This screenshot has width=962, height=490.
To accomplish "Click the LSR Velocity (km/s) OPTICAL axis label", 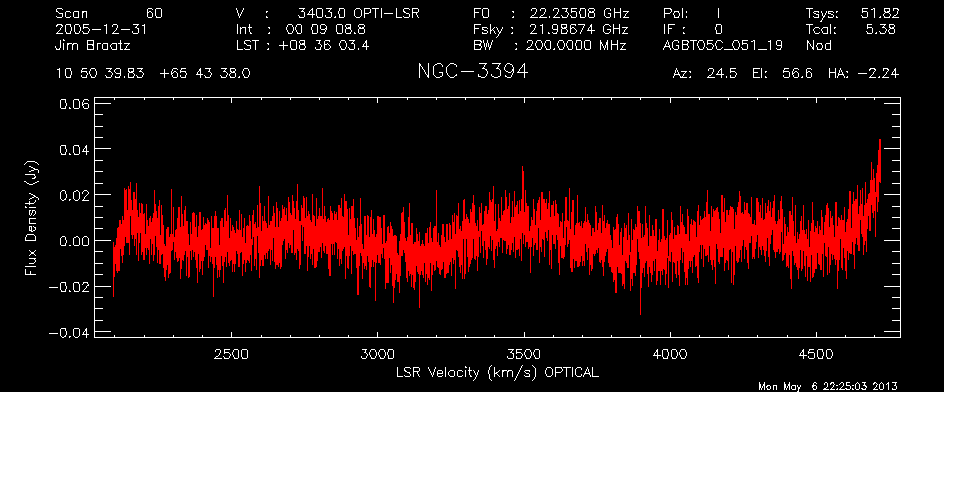I will point(497,372).
